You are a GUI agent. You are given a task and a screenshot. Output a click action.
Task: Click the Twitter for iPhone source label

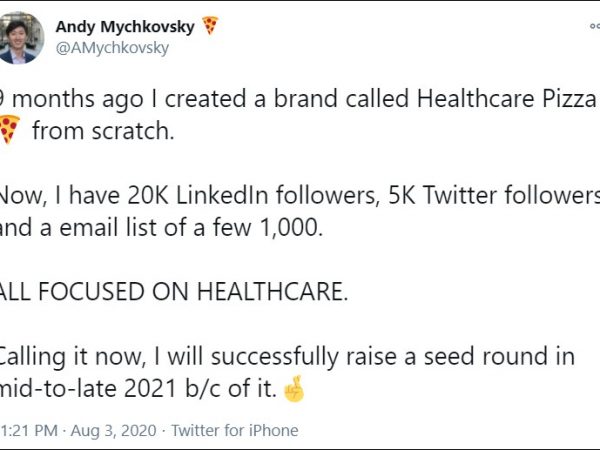(x=235, y=431)
